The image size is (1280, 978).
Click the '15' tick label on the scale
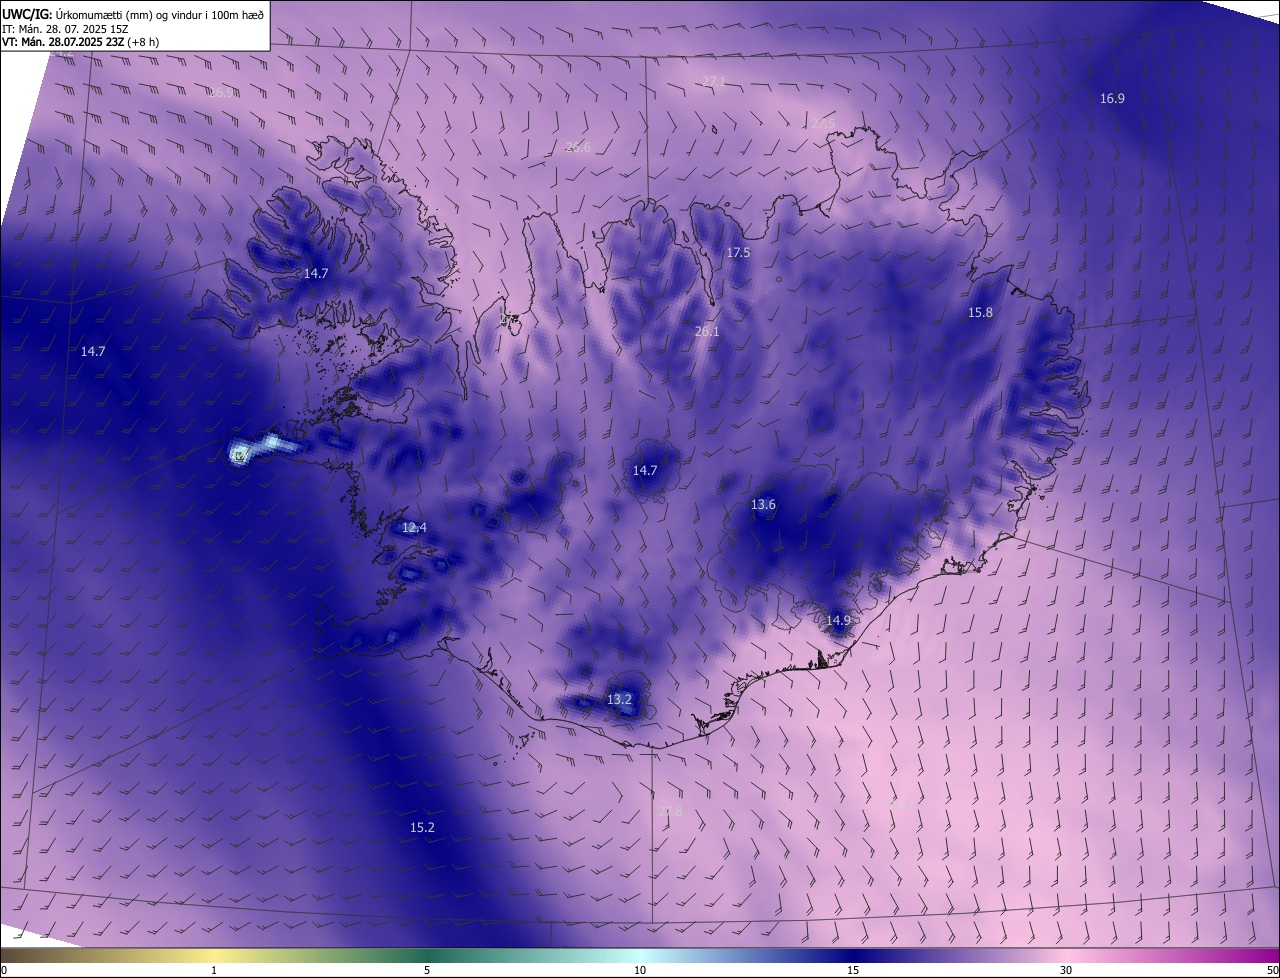click(853, 970)
